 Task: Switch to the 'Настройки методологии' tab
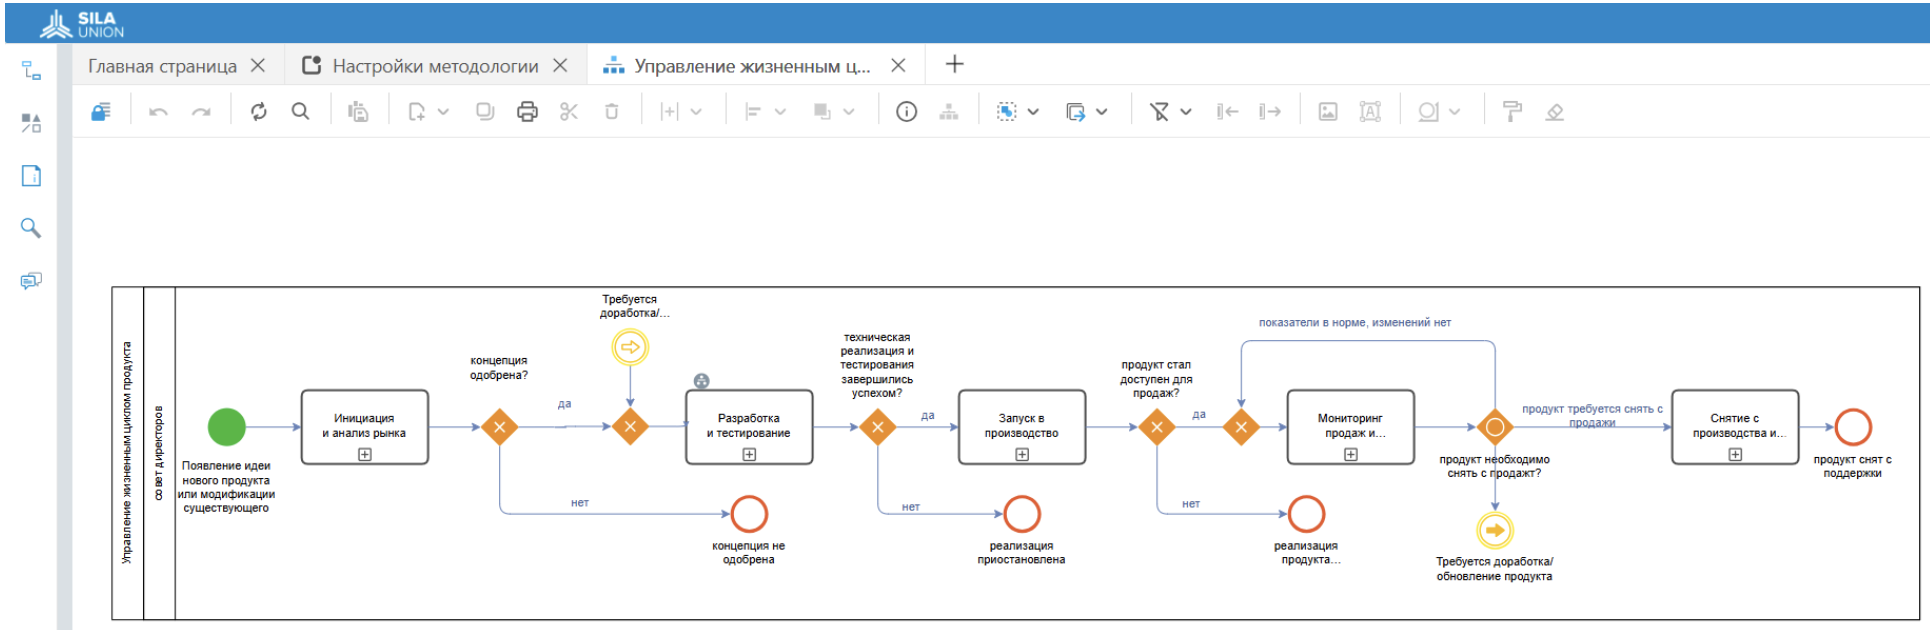click(x=434, y=66)
